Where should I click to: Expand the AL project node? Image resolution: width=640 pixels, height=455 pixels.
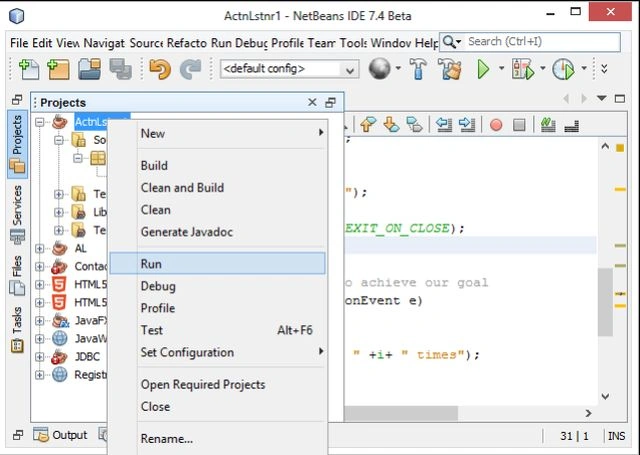[40, 248]
